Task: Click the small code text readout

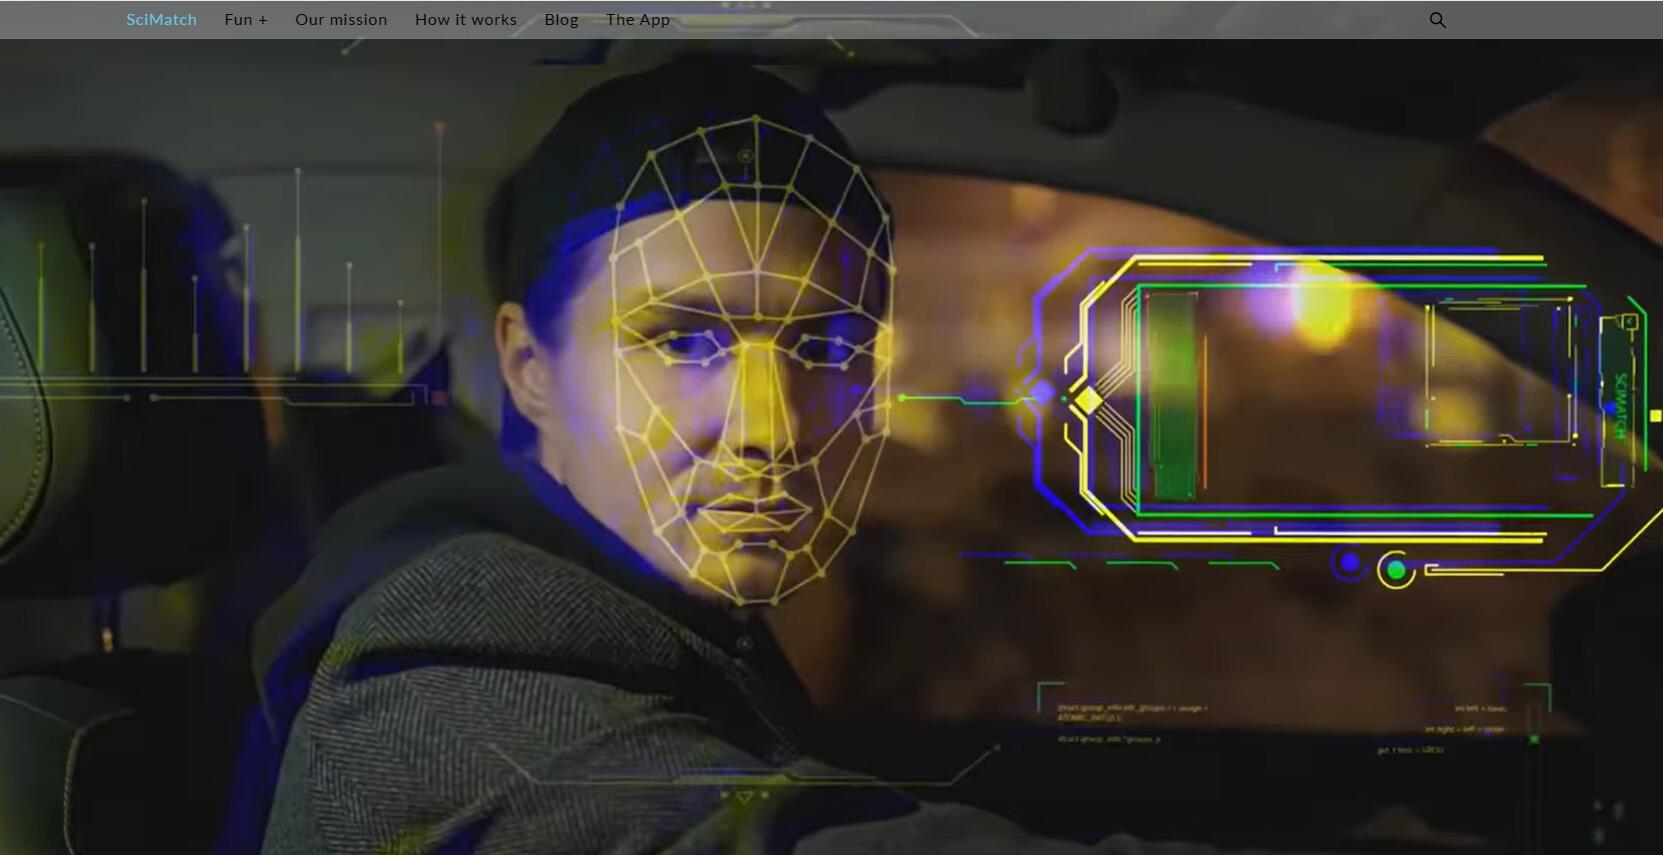Action: click(x=1132, y=713)
